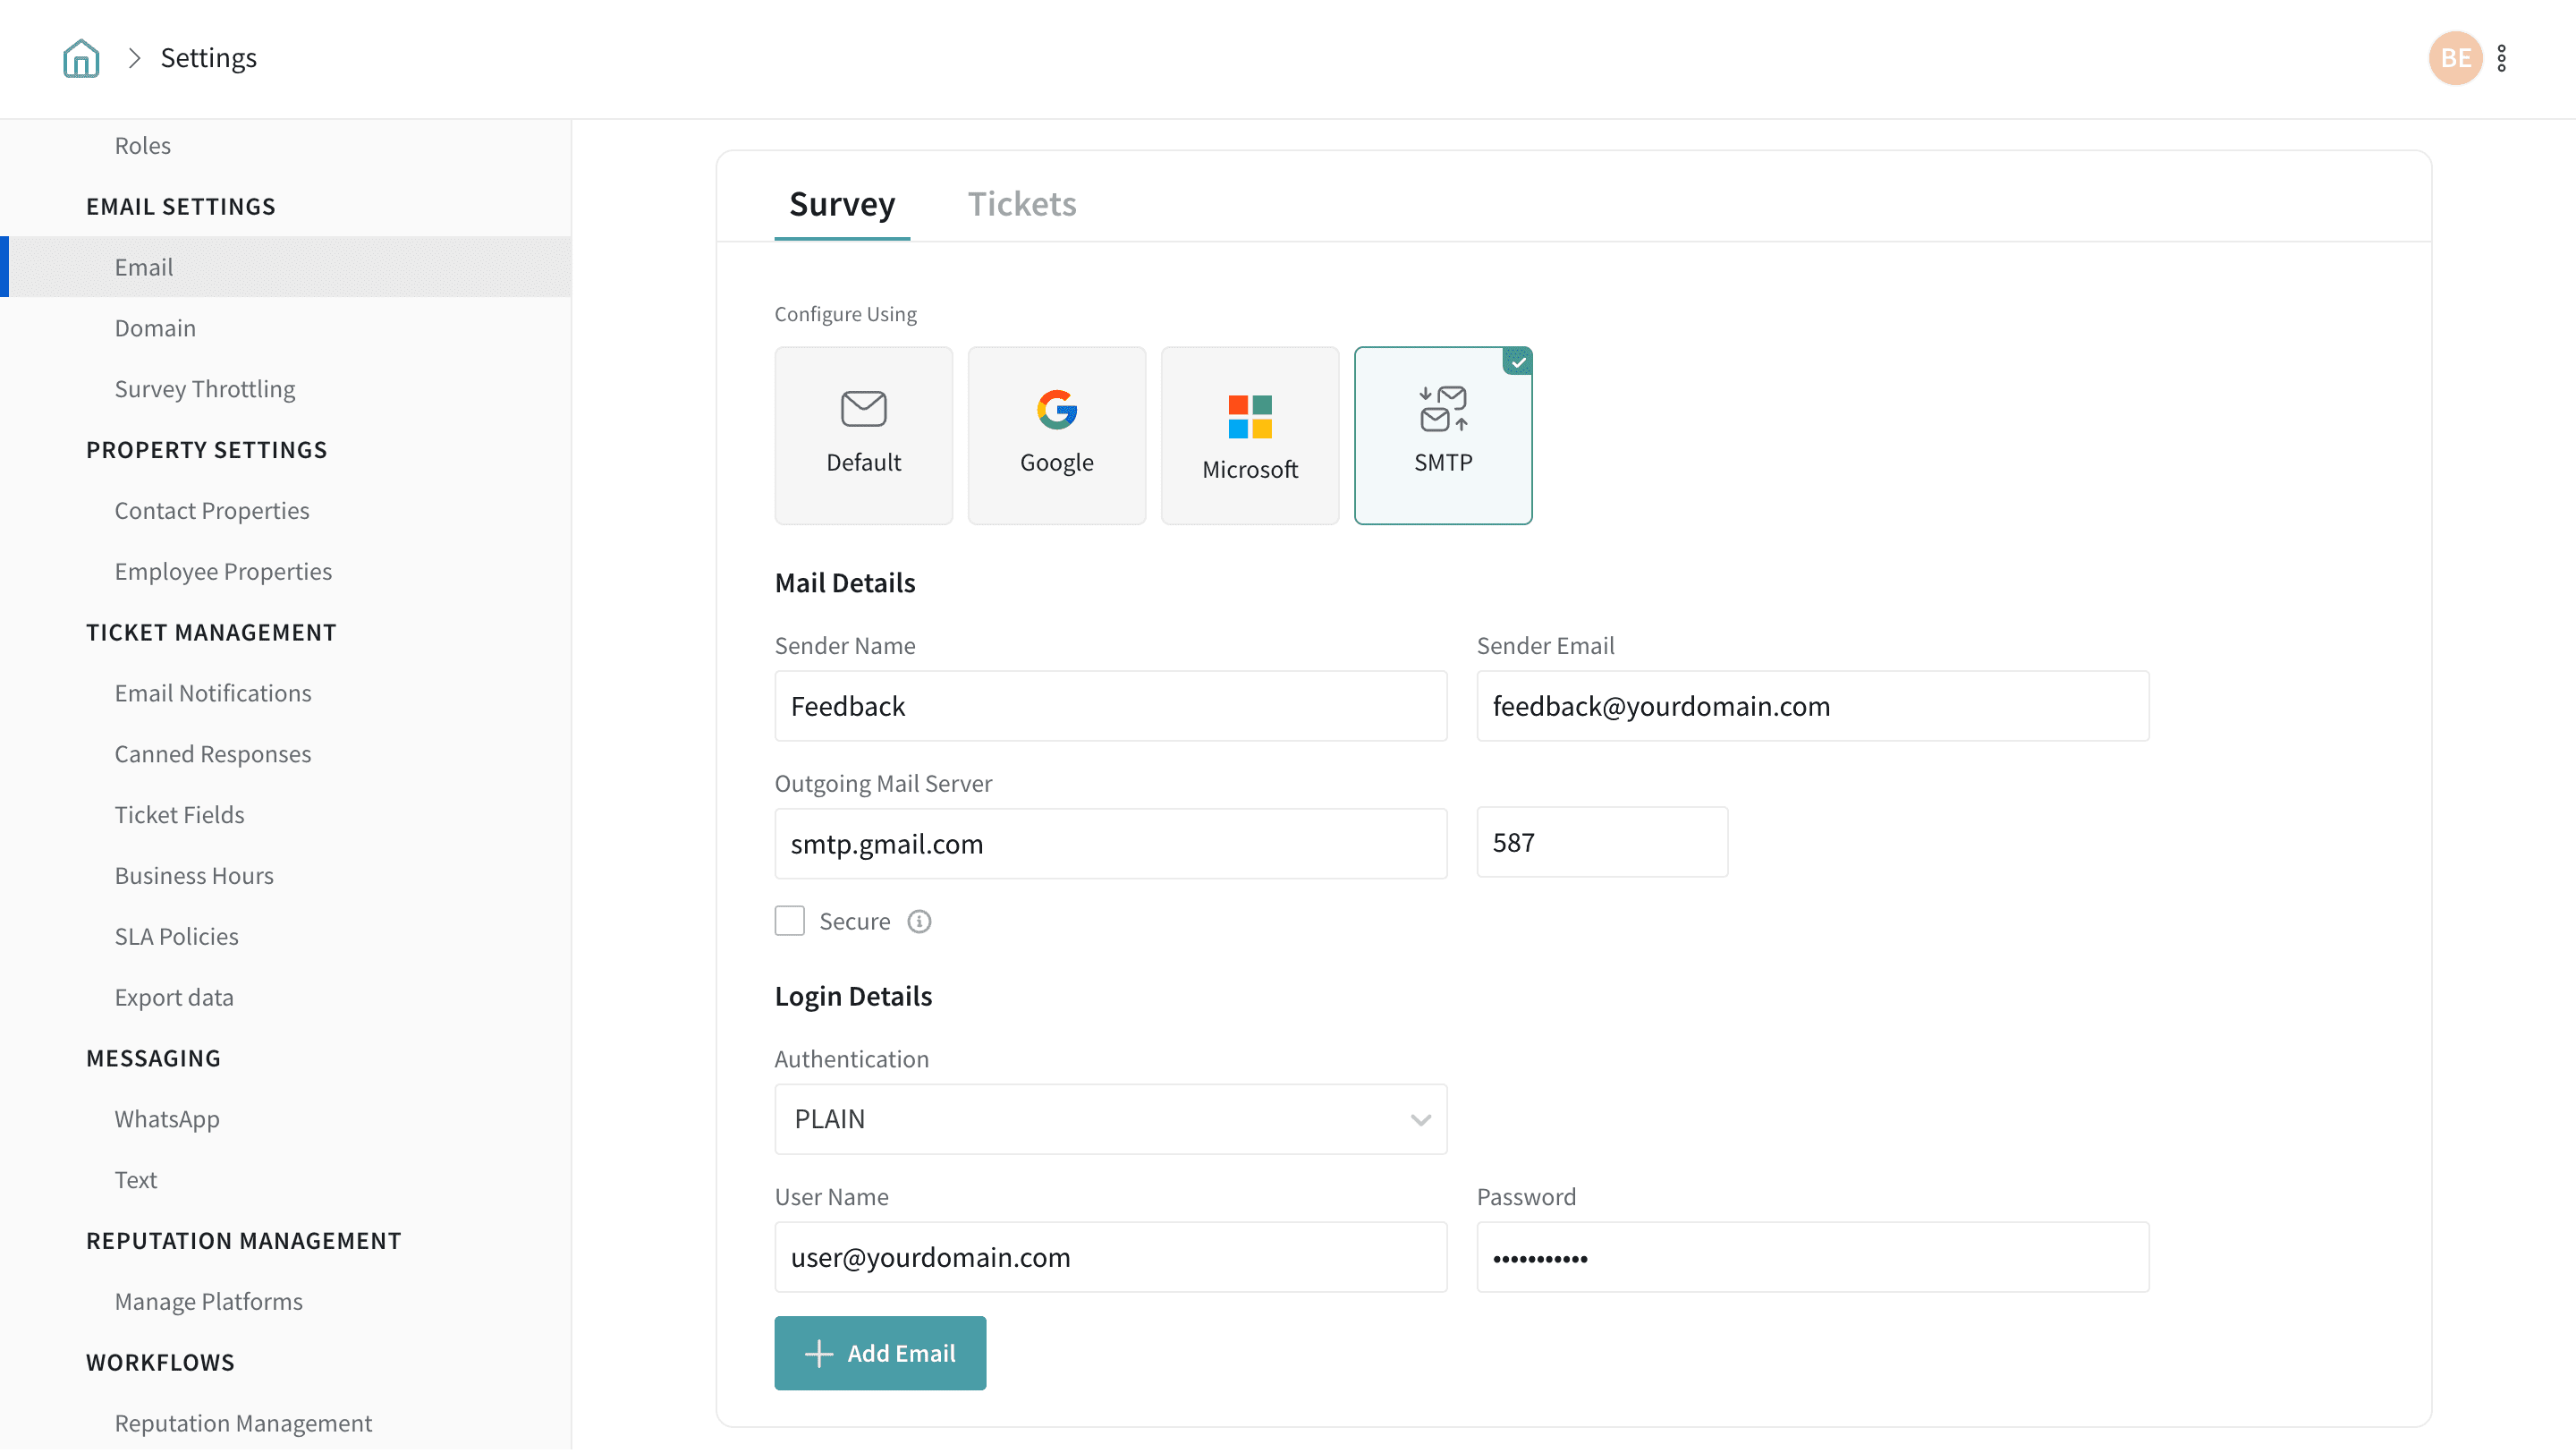Switch to the Tickets tab

[x=1021, y=204]
